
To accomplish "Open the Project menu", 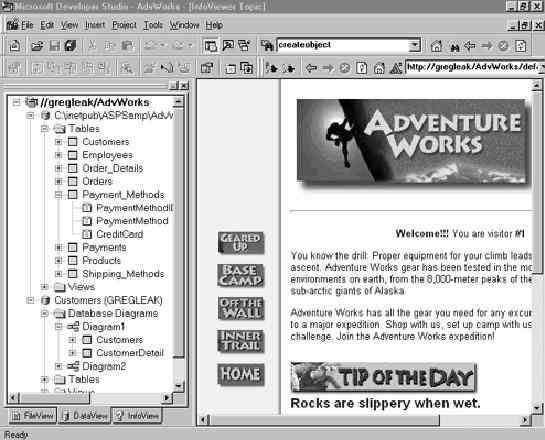I will 124,25.
